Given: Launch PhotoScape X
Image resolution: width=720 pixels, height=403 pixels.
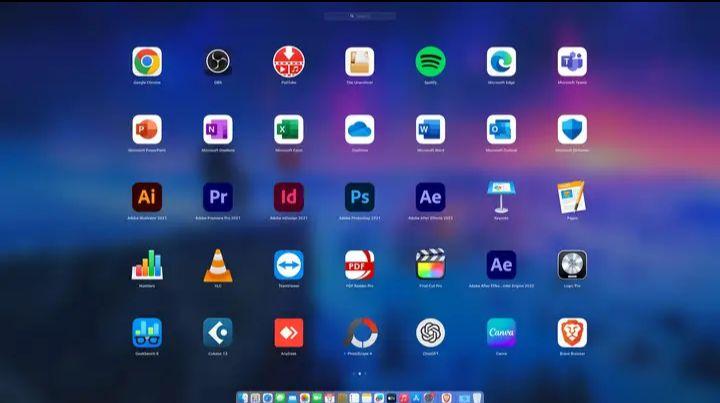Looking at the screenshot, I should tap(360, 333).
